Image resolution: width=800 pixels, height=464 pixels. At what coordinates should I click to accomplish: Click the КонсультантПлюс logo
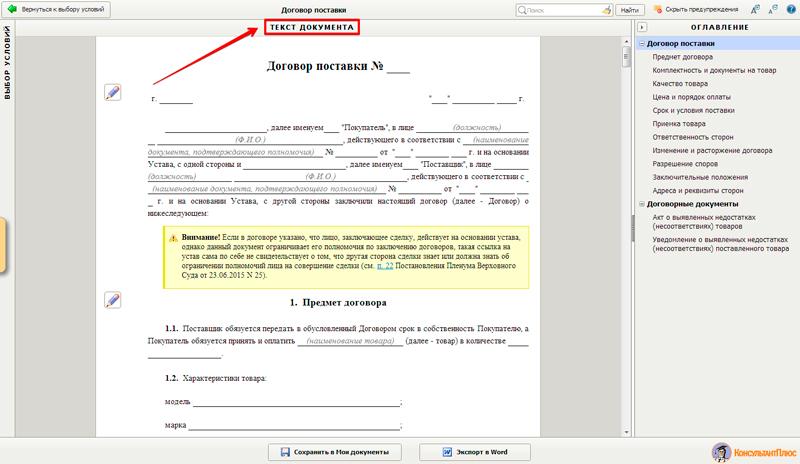click(754, 452)
